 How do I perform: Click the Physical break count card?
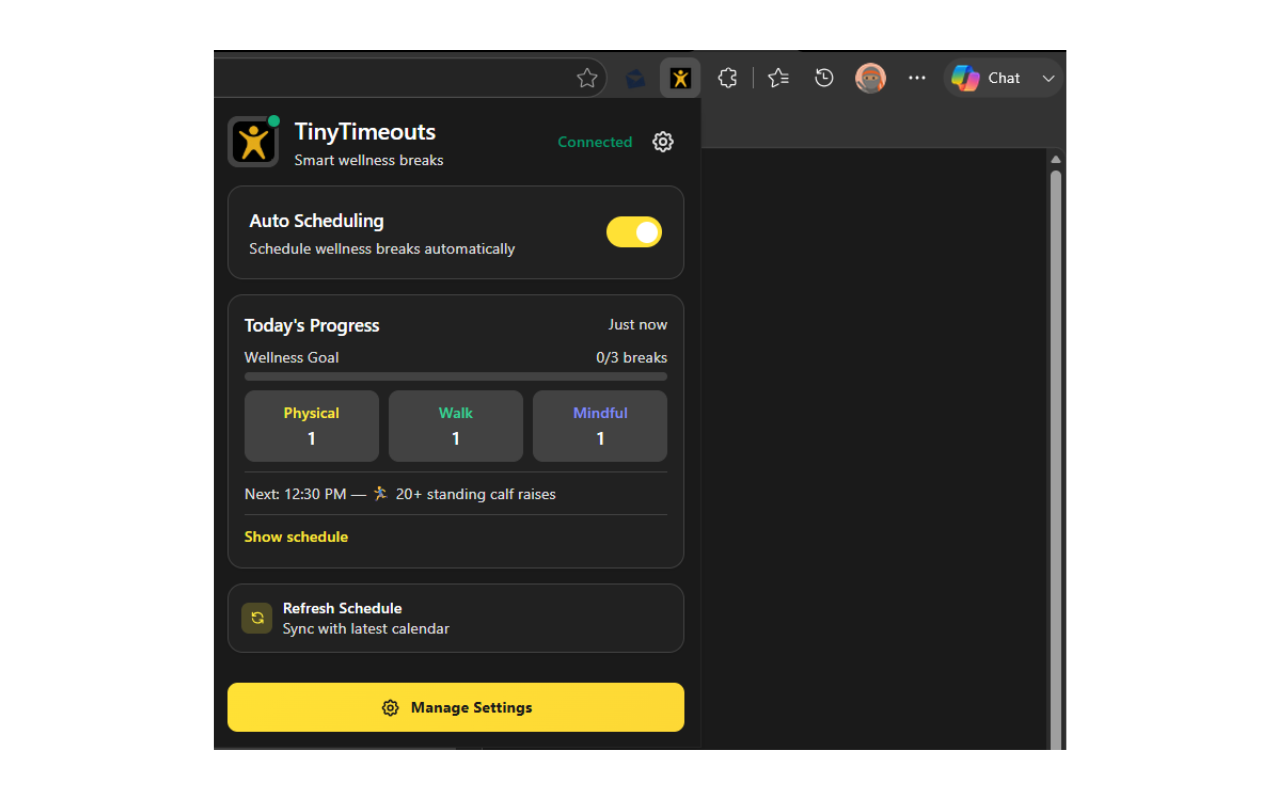pyautogui.click(x=312, y=426)
